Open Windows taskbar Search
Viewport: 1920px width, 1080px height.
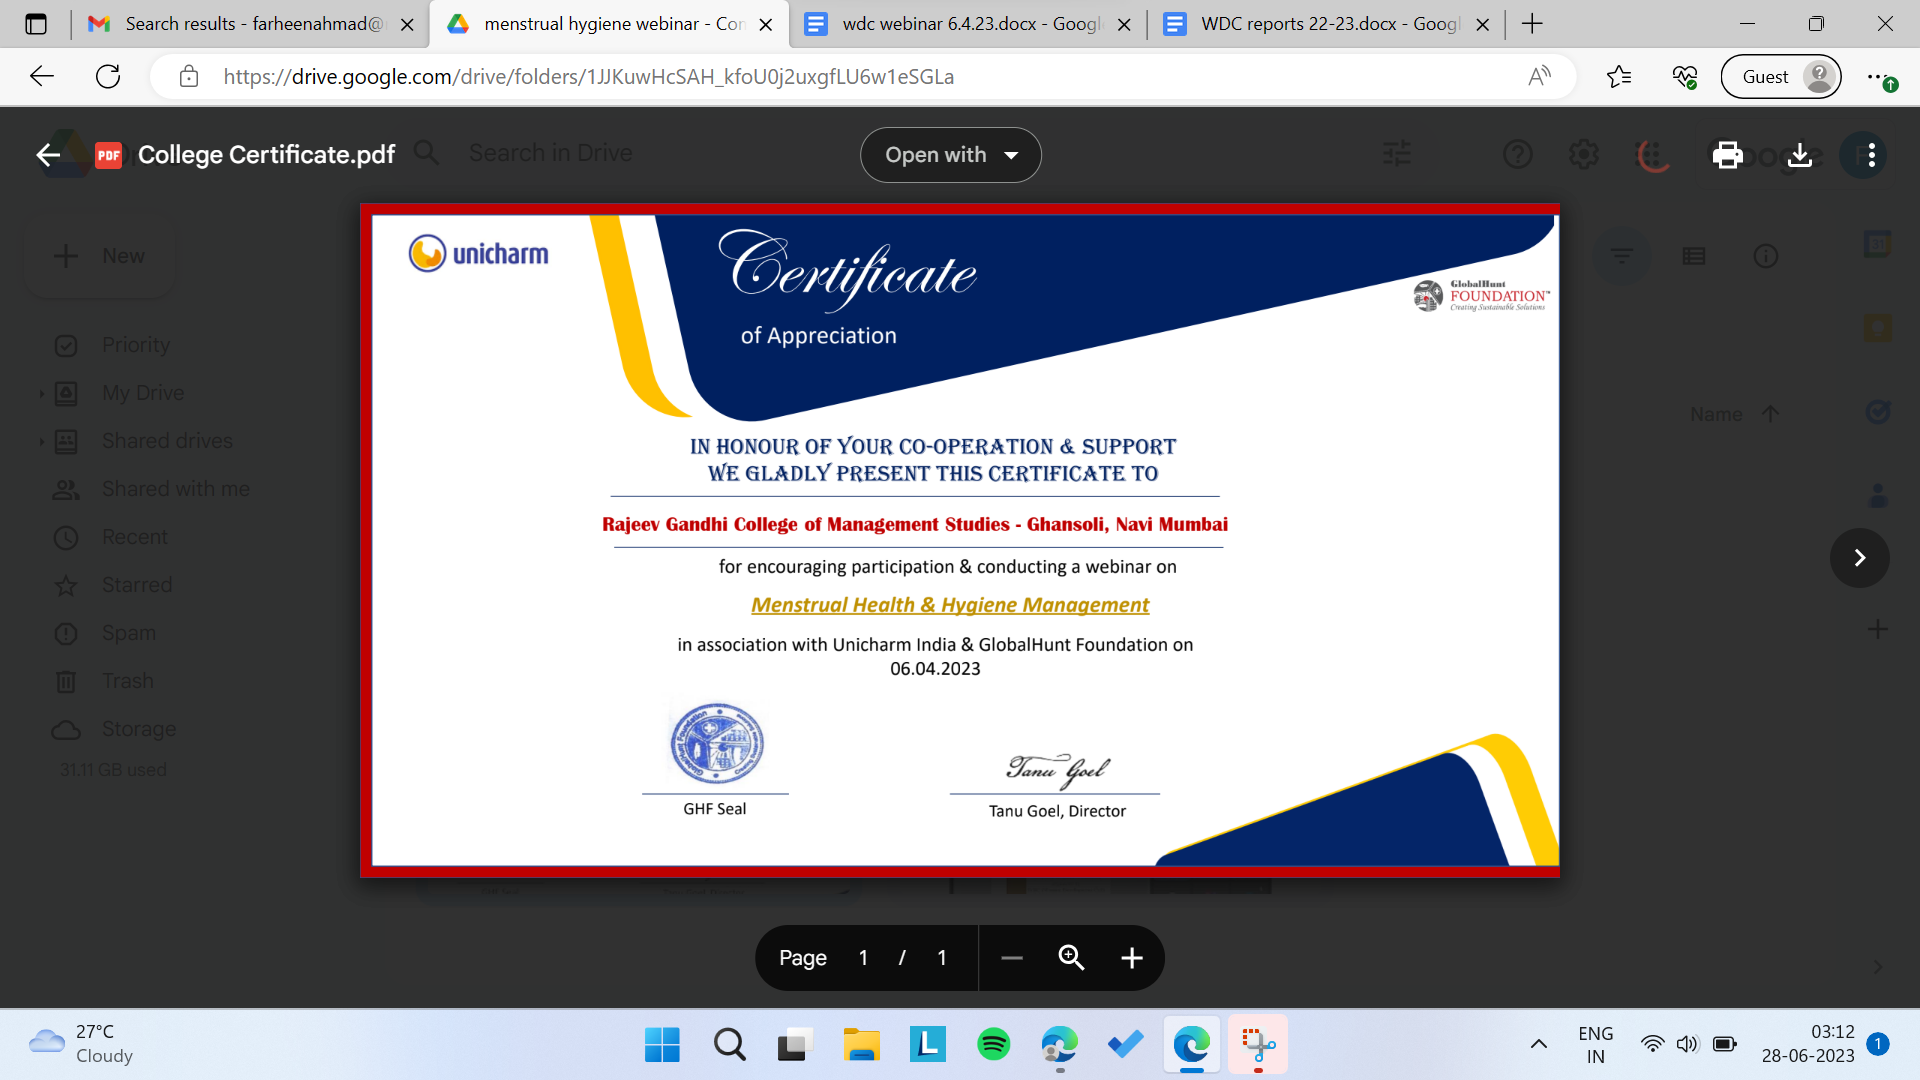[x=729, y=1045]
